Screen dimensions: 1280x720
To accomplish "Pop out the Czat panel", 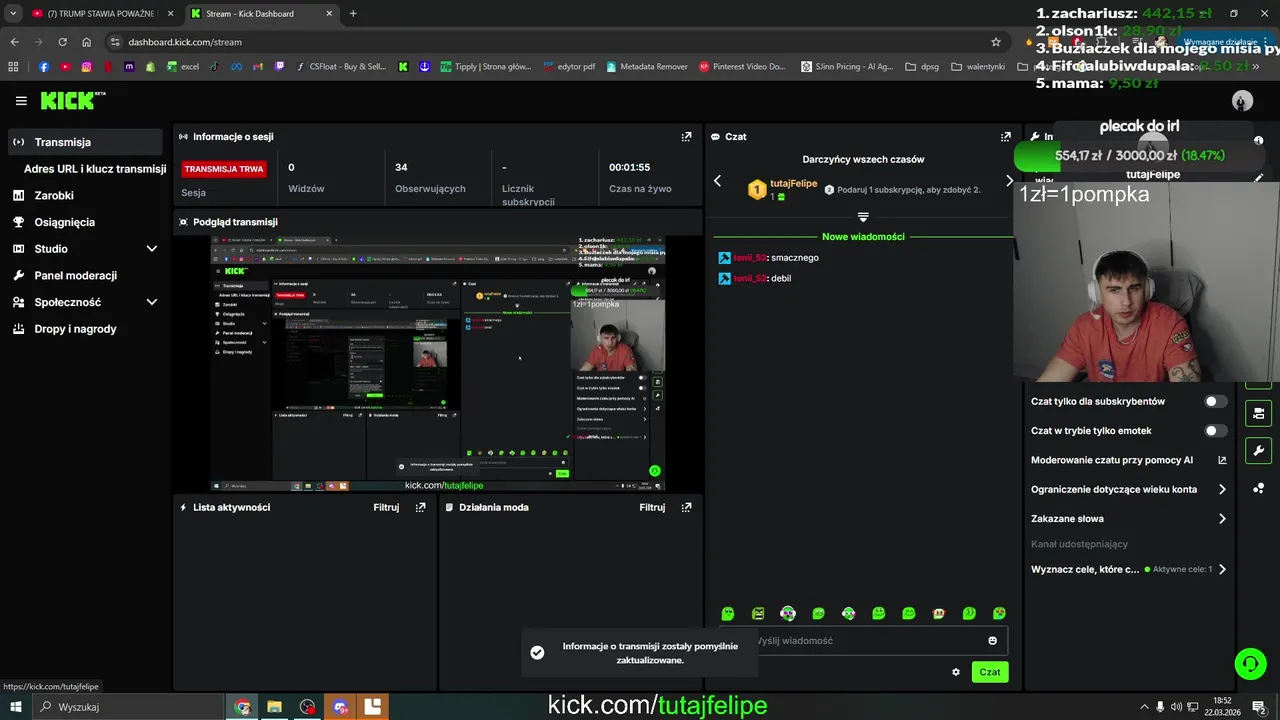I will click(x=1005, y=137).
